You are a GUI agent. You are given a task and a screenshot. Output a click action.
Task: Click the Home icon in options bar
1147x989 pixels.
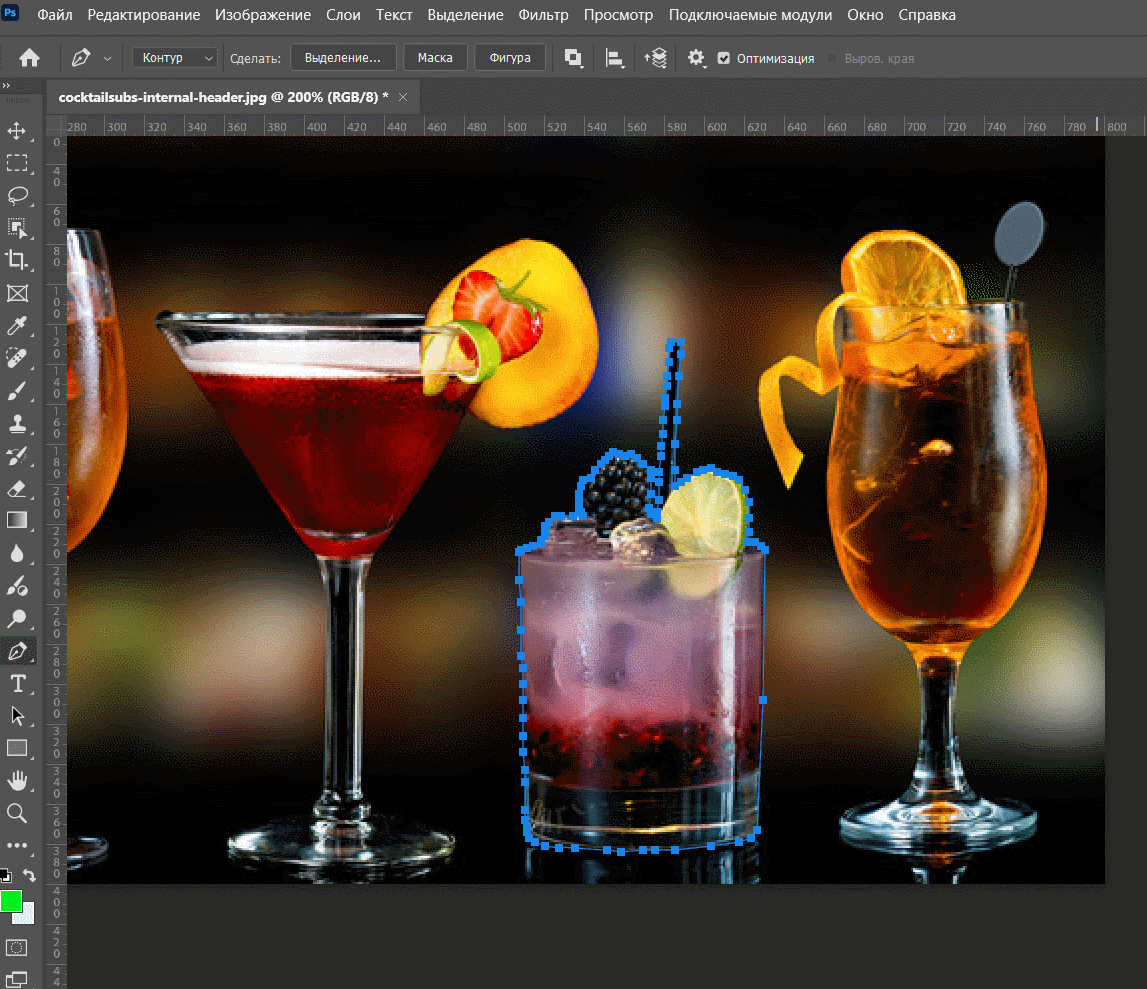point(30,58)
